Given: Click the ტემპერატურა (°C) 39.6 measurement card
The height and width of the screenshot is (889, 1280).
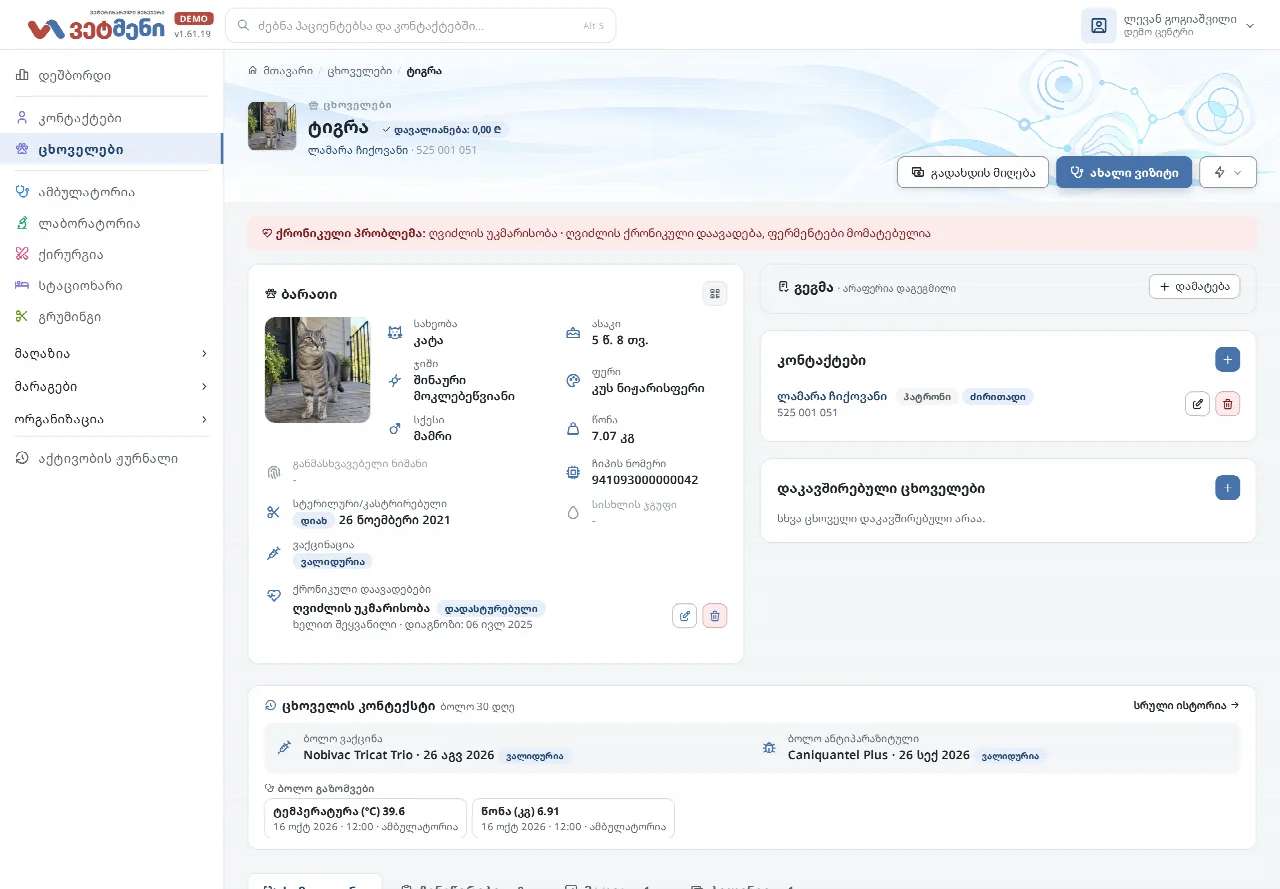Looking at the screenshot, I should [x=365, y=818].
